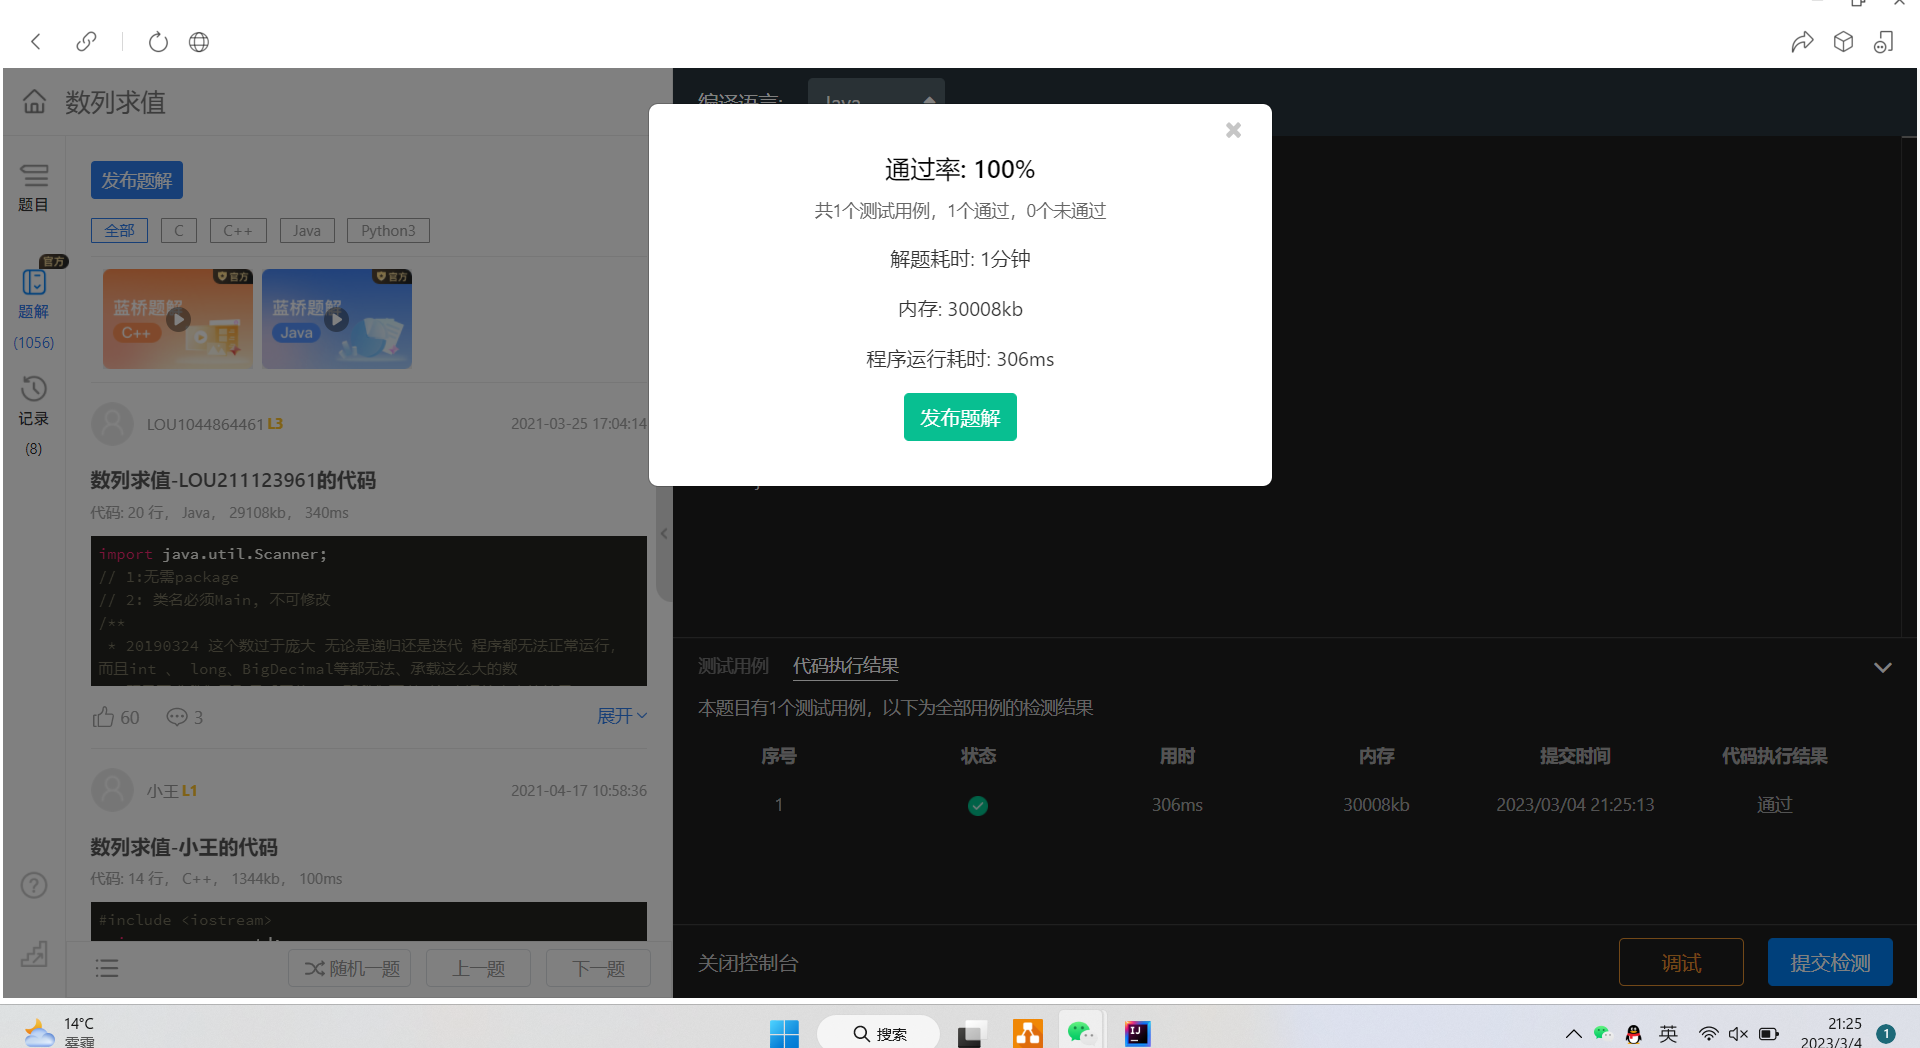This screenshot has width=1920, height=1048.
Task: Open 数列求值-小王的代码 solution title
Action: pyautogui.click(x=184, y=847)
